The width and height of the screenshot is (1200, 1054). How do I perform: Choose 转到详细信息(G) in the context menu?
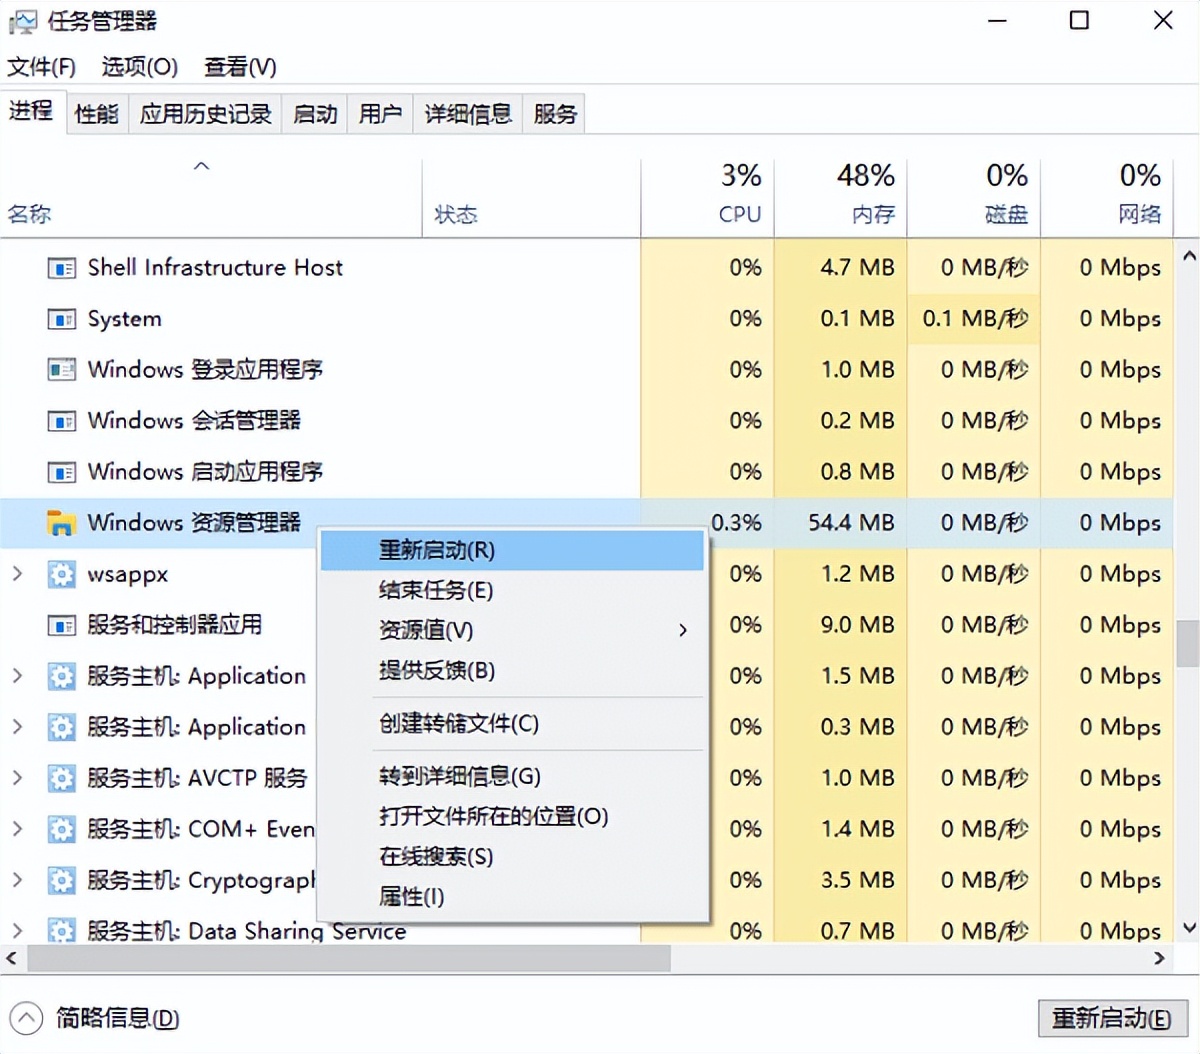tap(512, 777)
